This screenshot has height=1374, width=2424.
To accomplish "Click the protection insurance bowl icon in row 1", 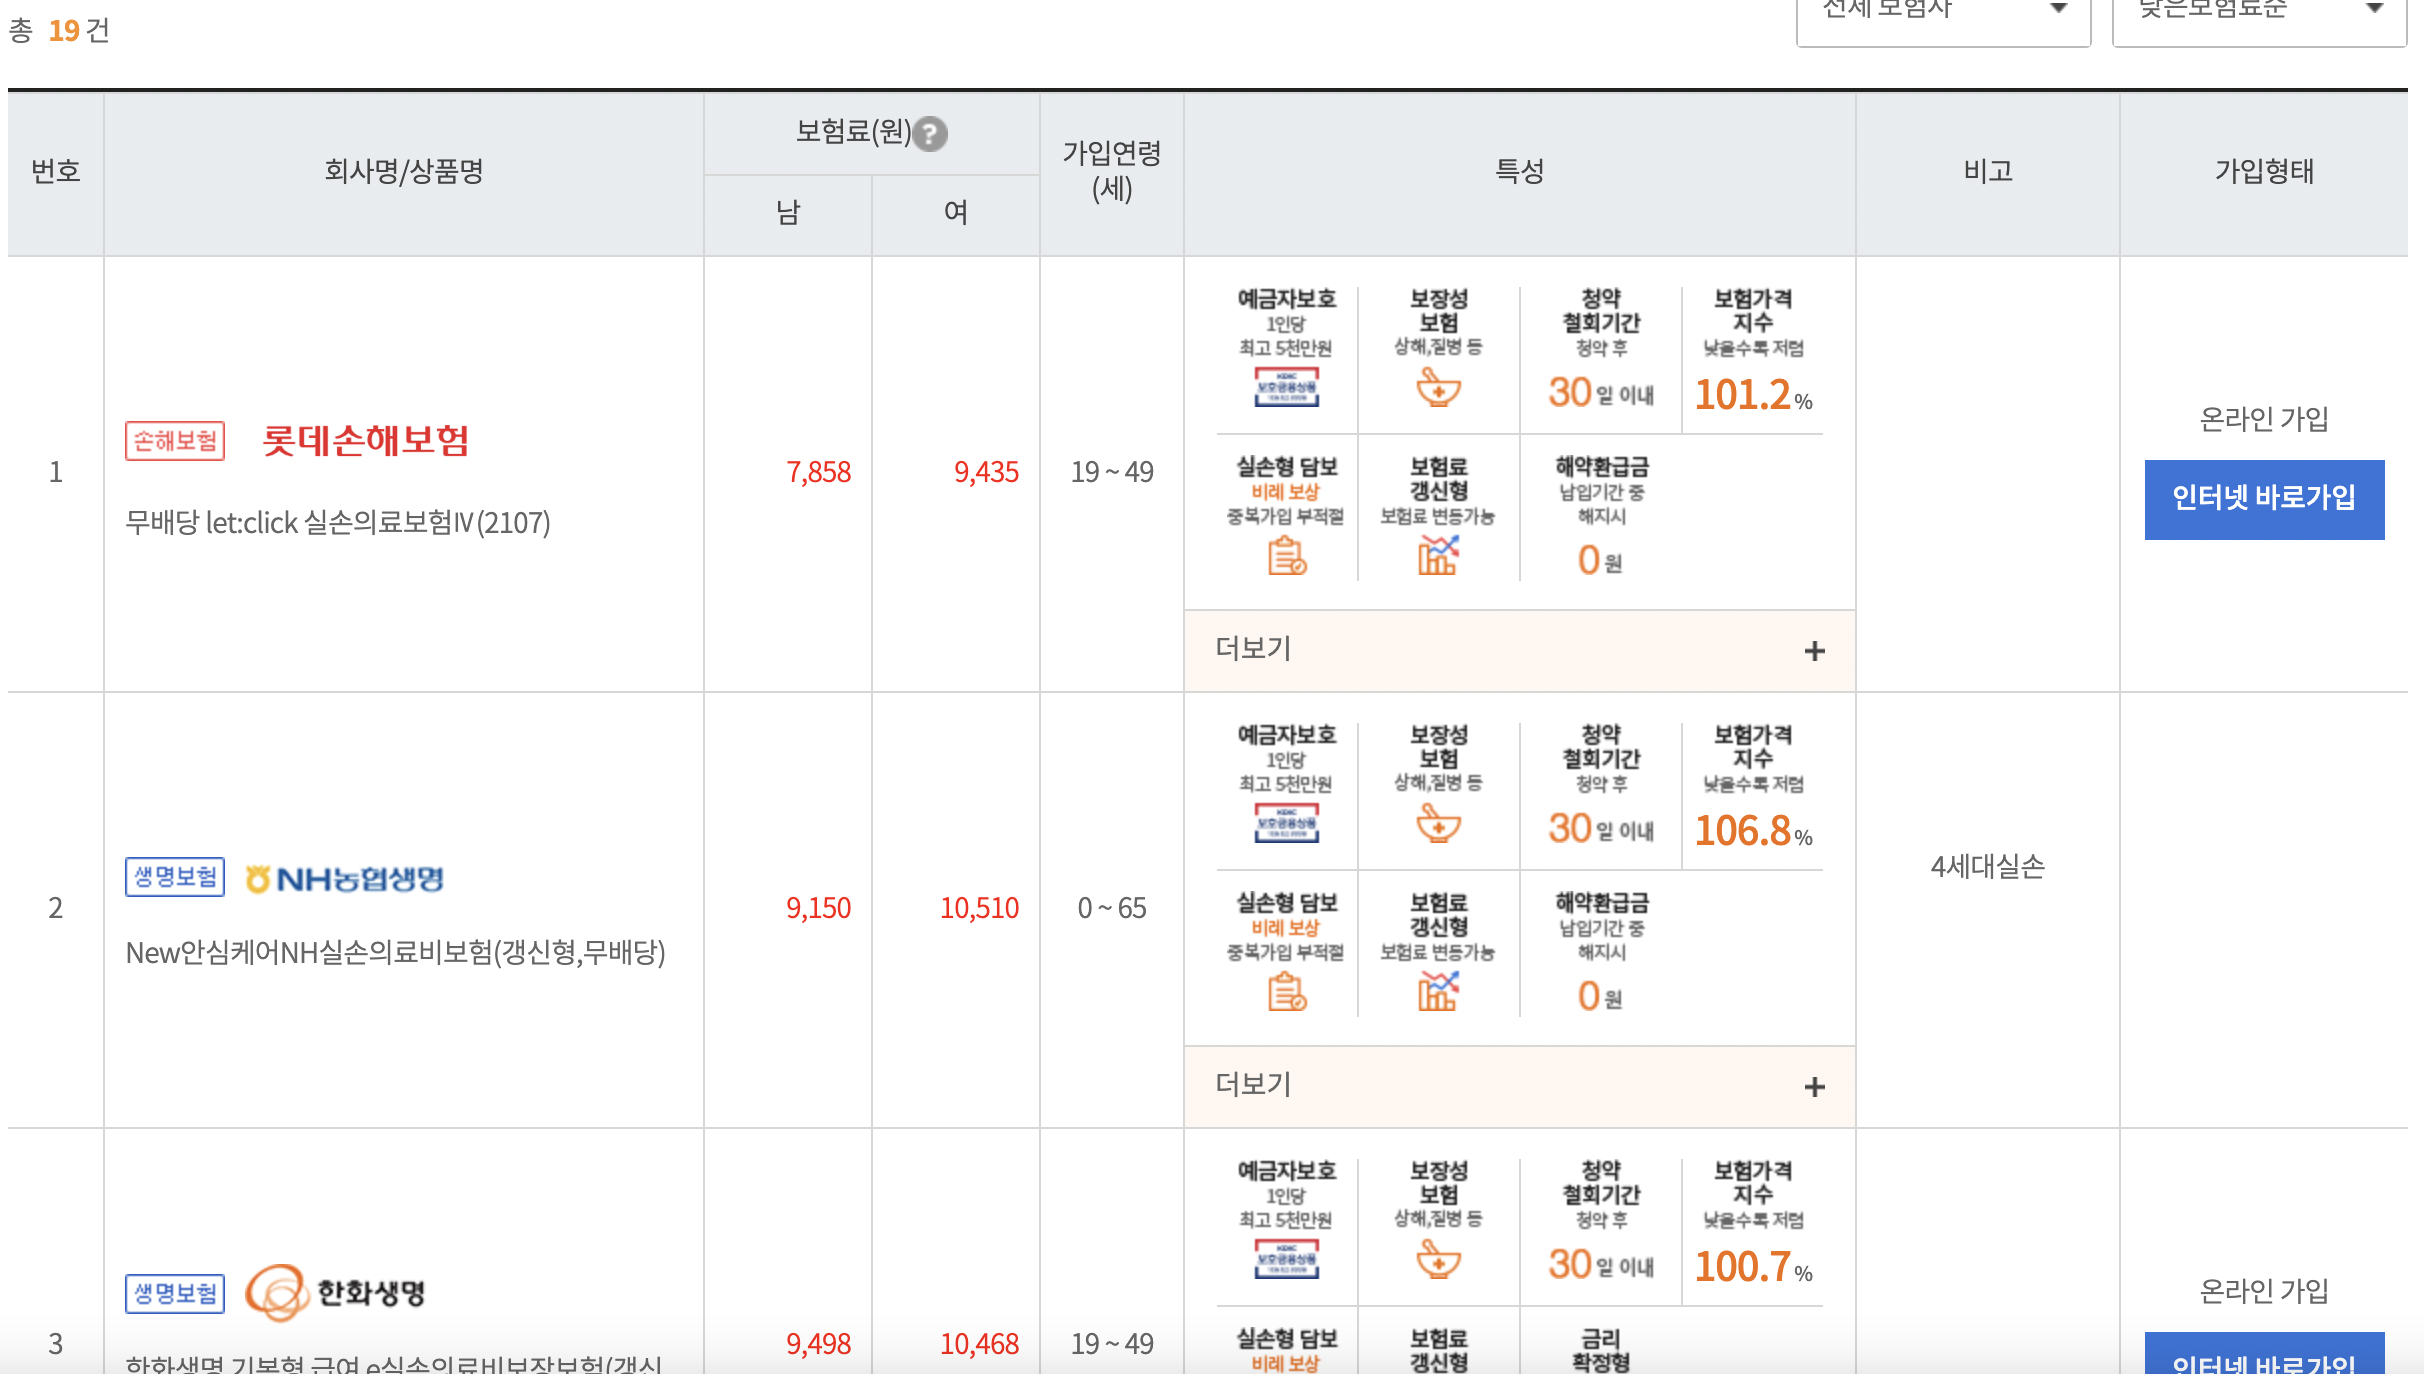I will coord(1438,387).
